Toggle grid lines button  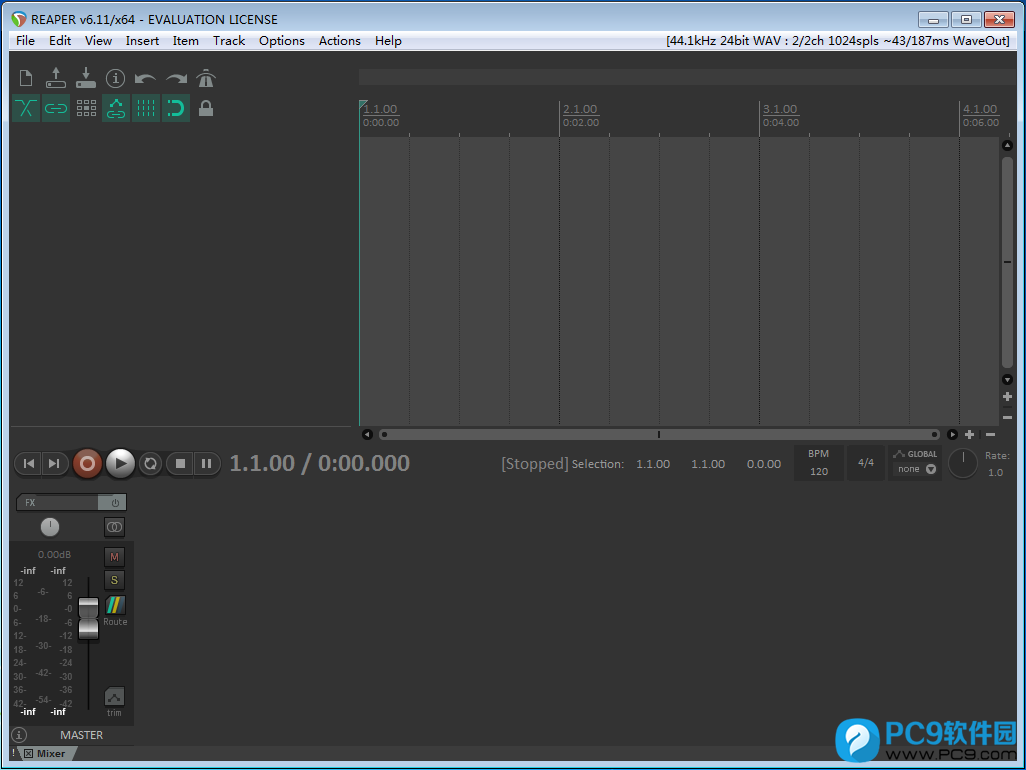[x=146, y=108]
